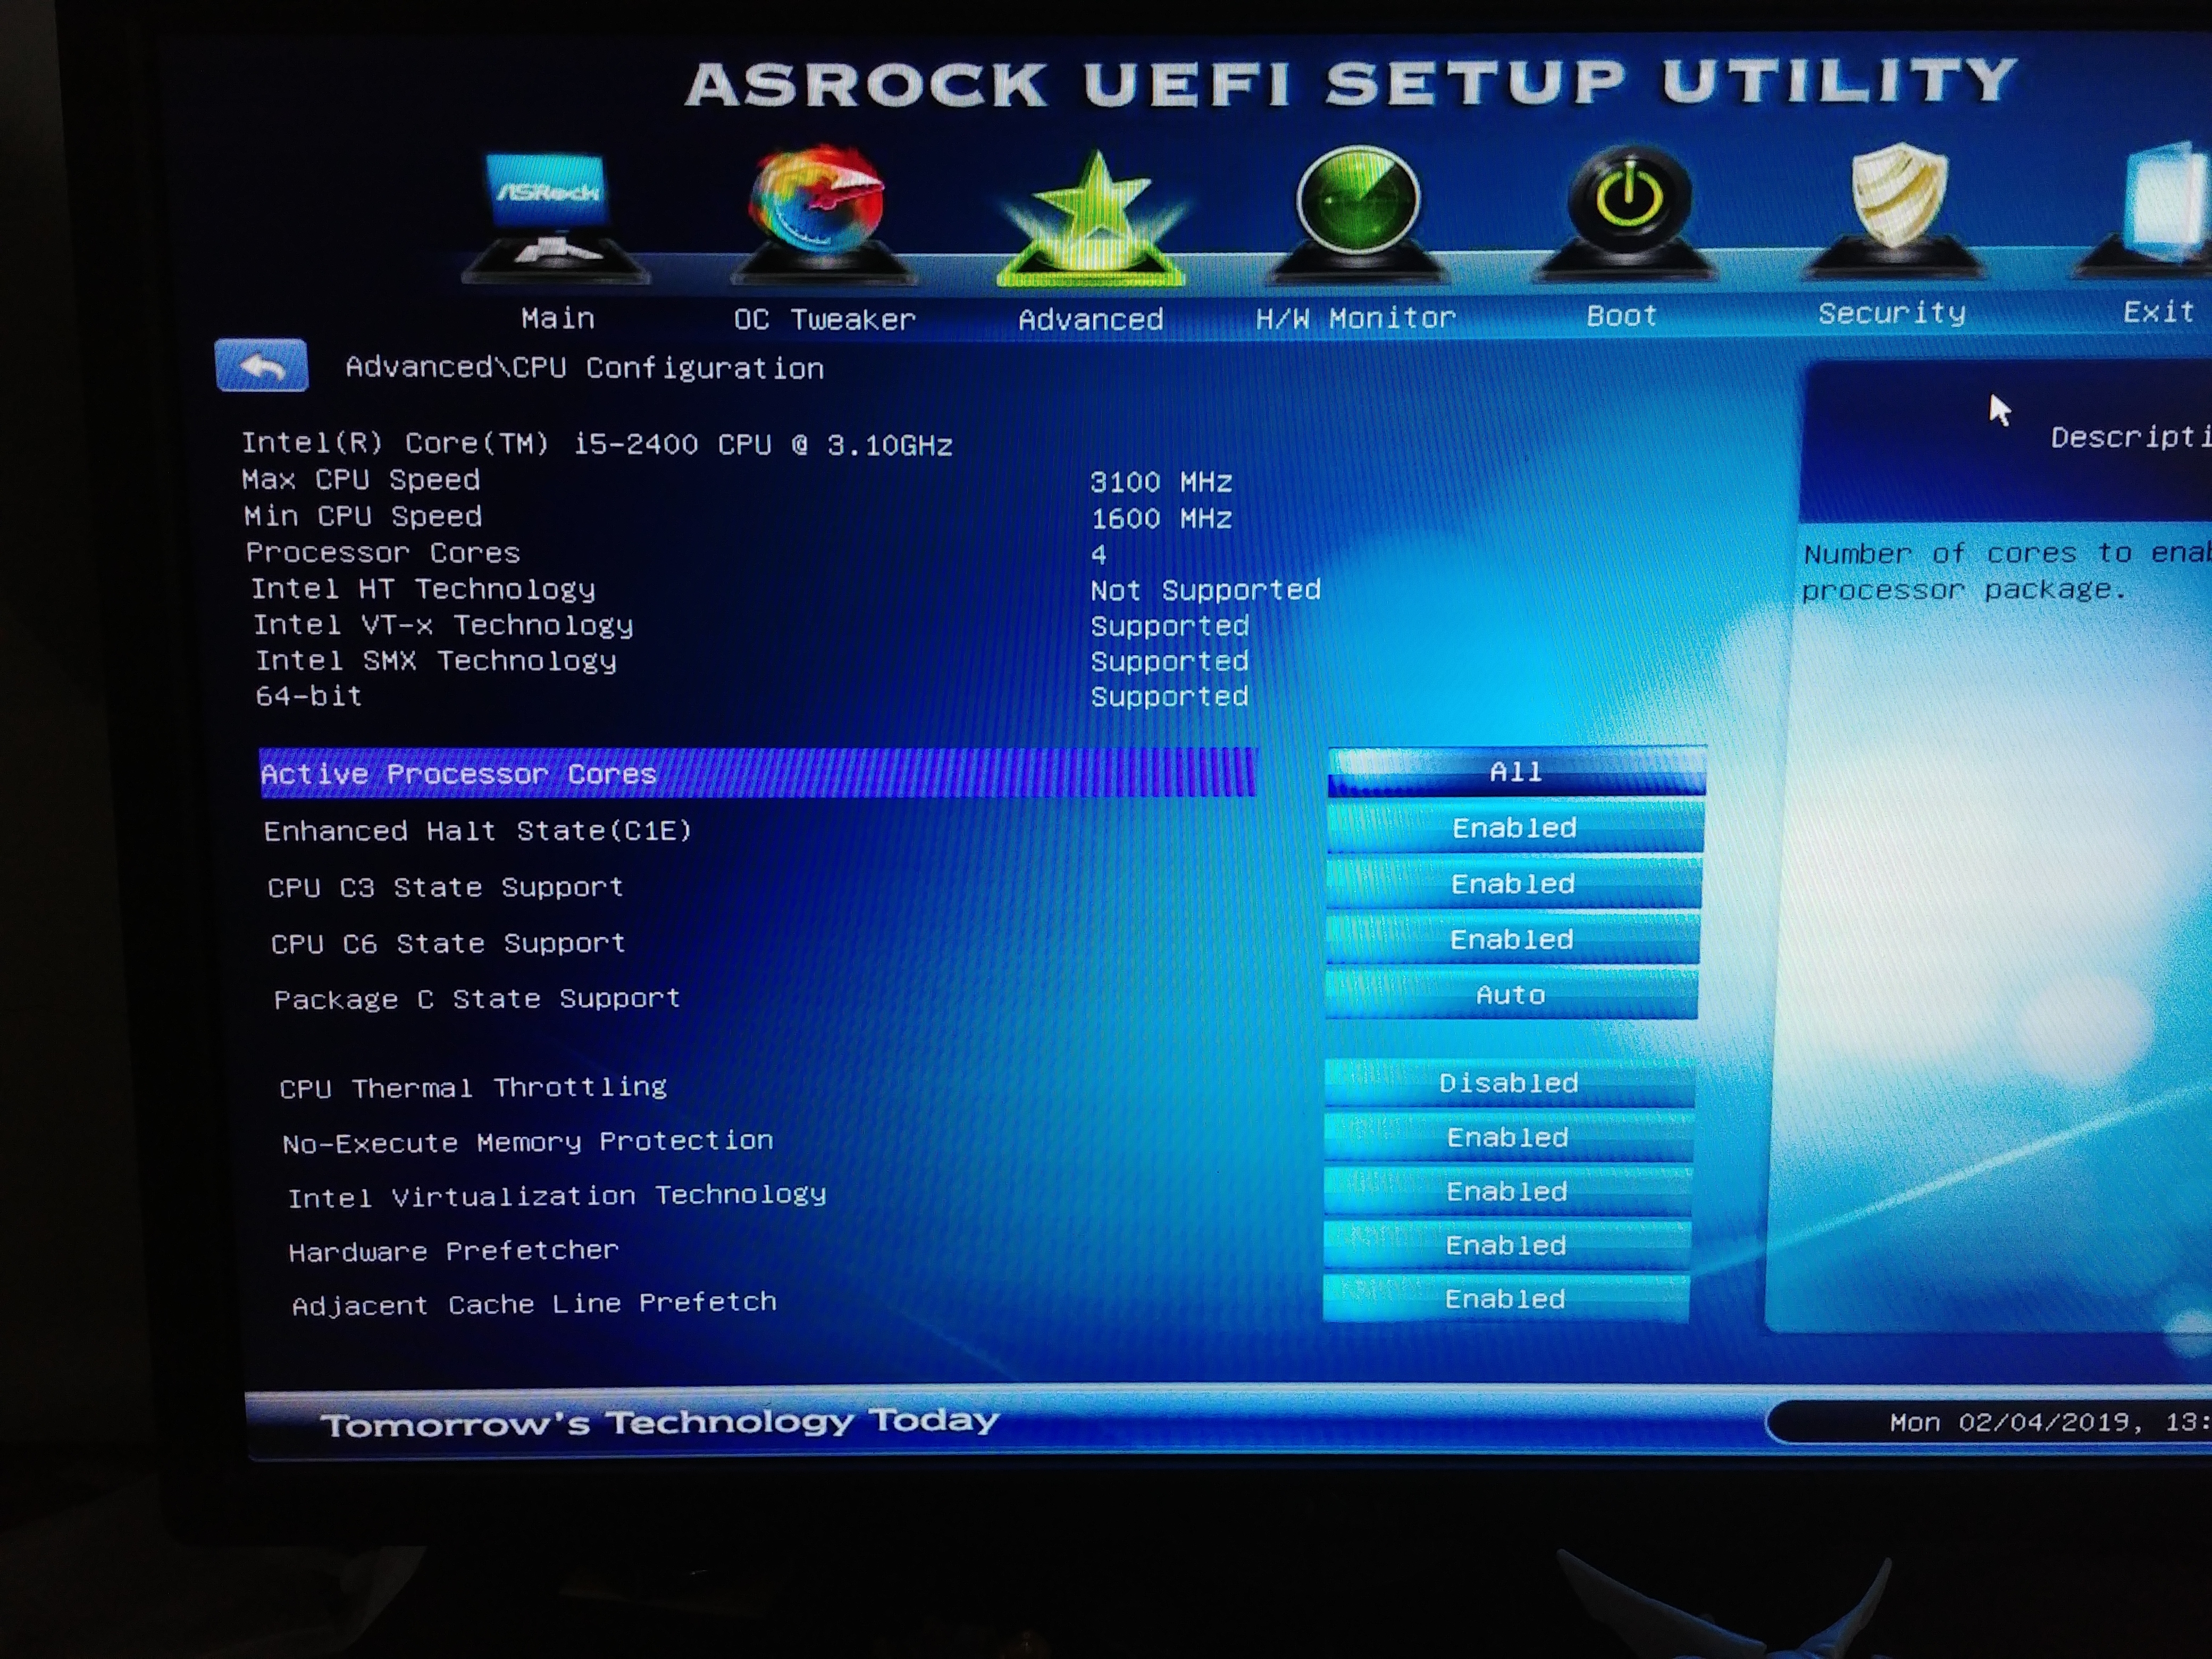Click the Min CPU Speed label
Viewport: 2212px width, 1659px height.
[x=363, y=516]
